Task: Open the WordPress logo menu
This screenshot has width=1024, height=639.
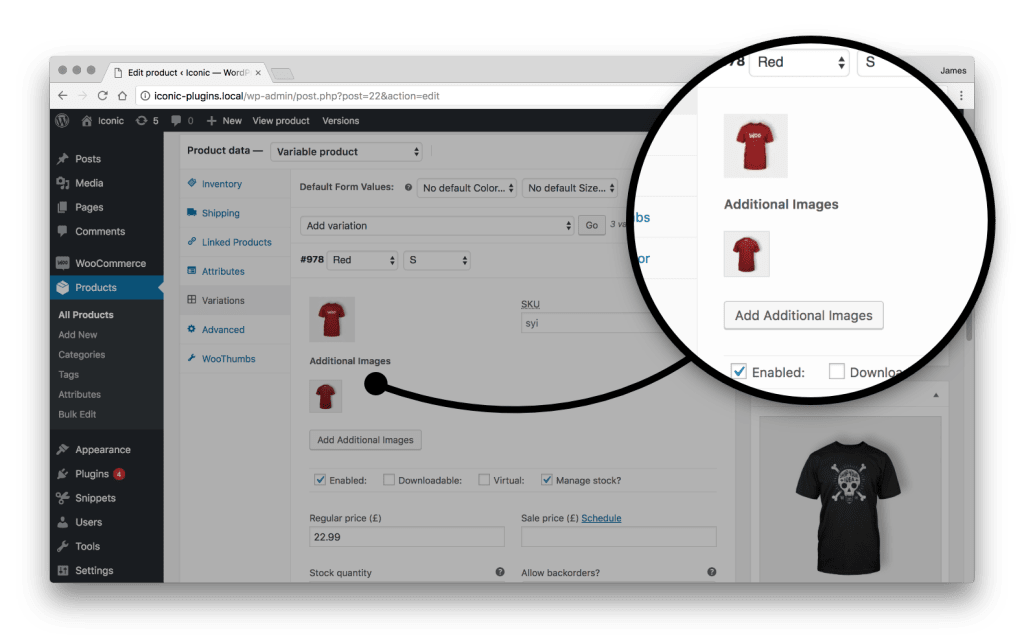Action: coord(62,120)
